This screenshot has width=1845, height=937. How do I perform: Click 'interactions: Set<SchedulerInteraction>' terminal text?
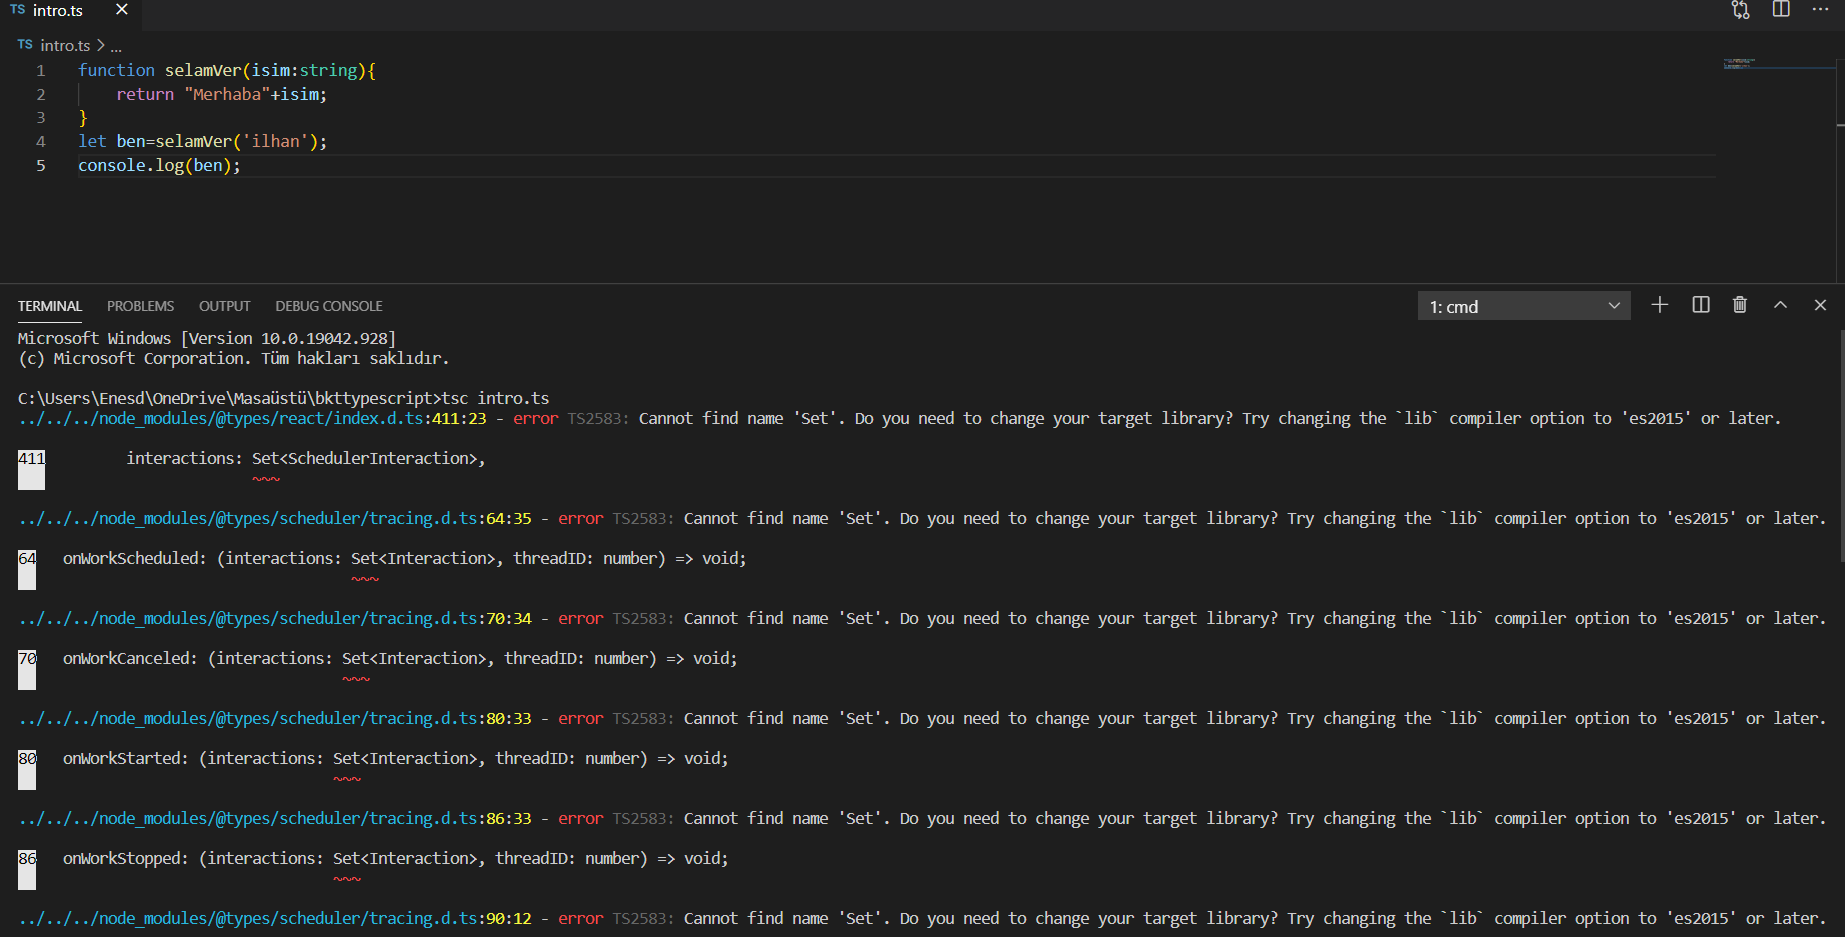tap(305, 458)
